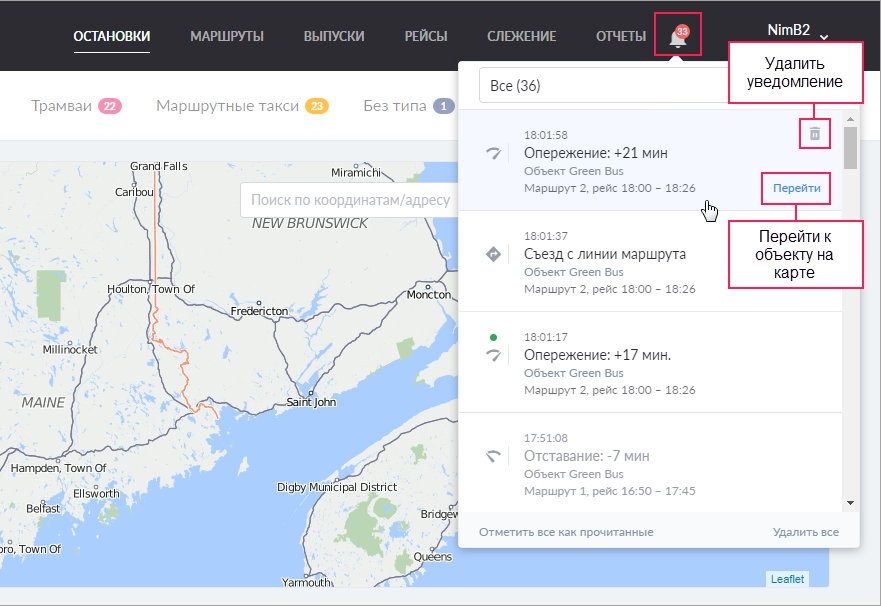Screen dimensions: 881x606
Task: Click the green unread dot at 18:01:17
Action: click(493, 338)
